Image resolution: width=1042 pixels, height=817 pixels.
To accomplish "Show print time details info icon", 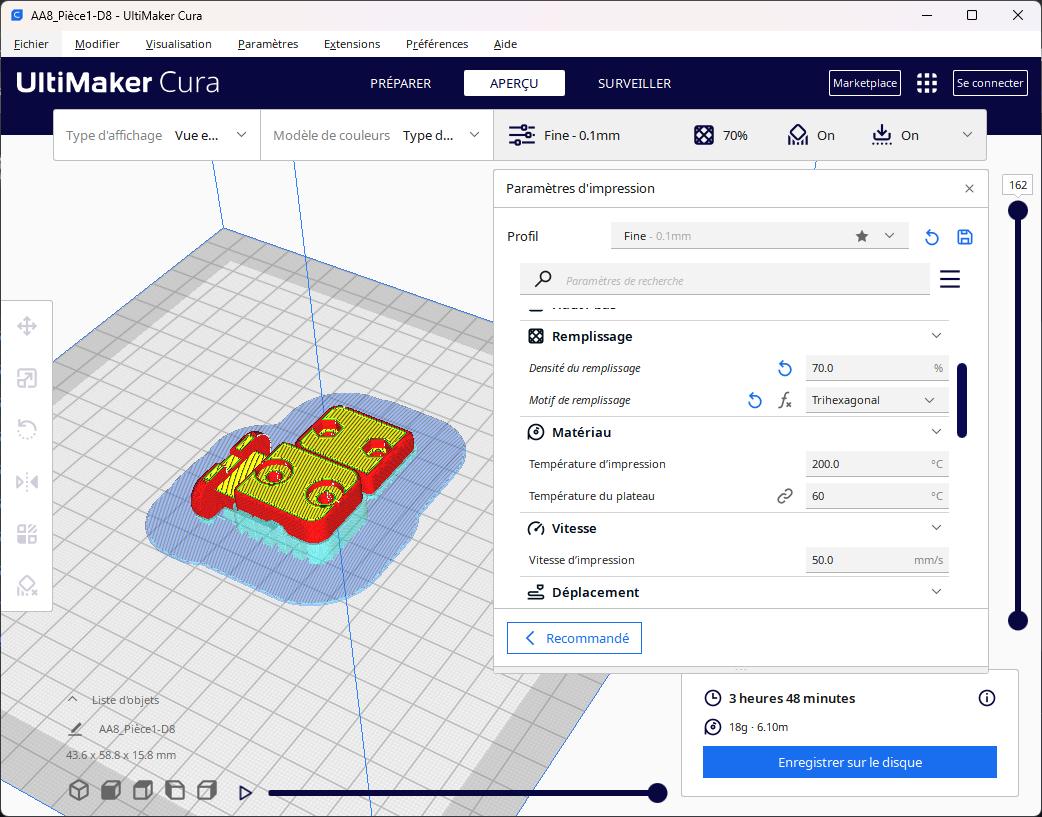I will [x=987, y=698].
